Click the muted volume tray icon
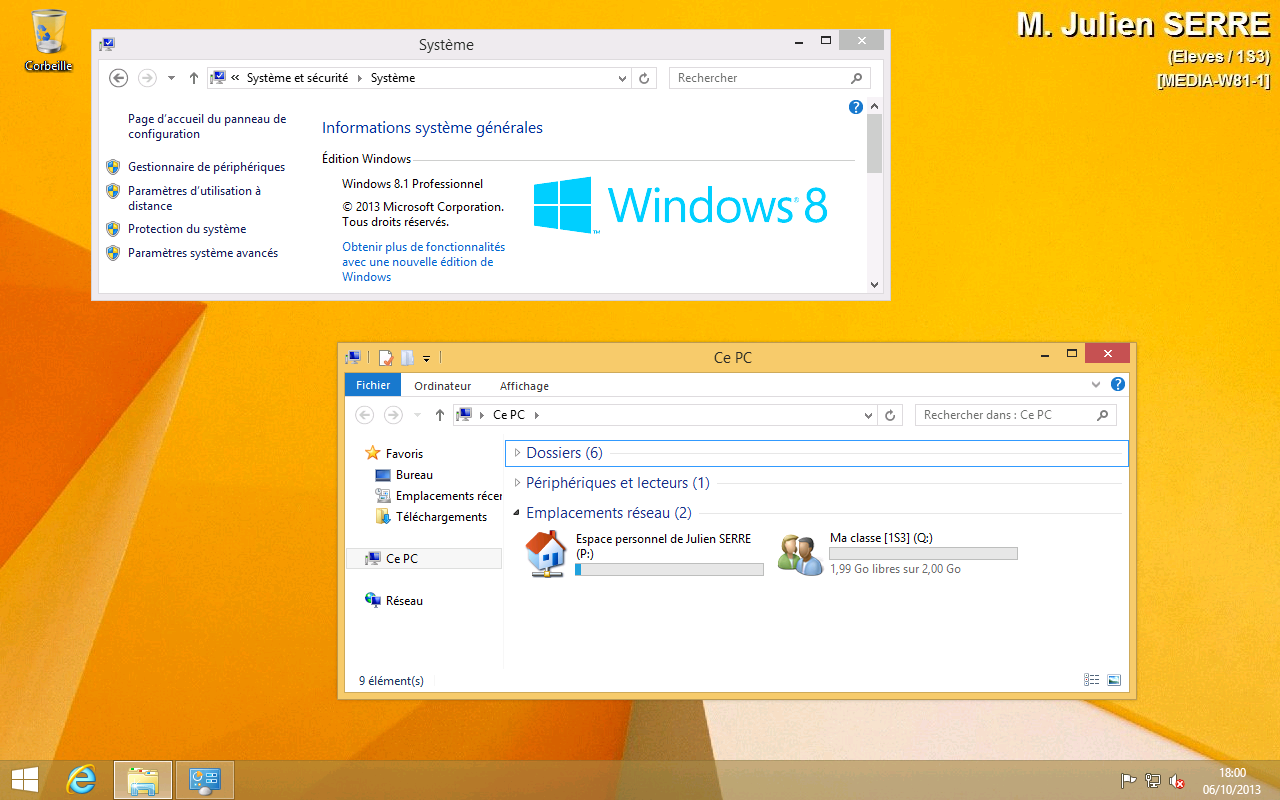1280x800 pixels. [1178, 781]
